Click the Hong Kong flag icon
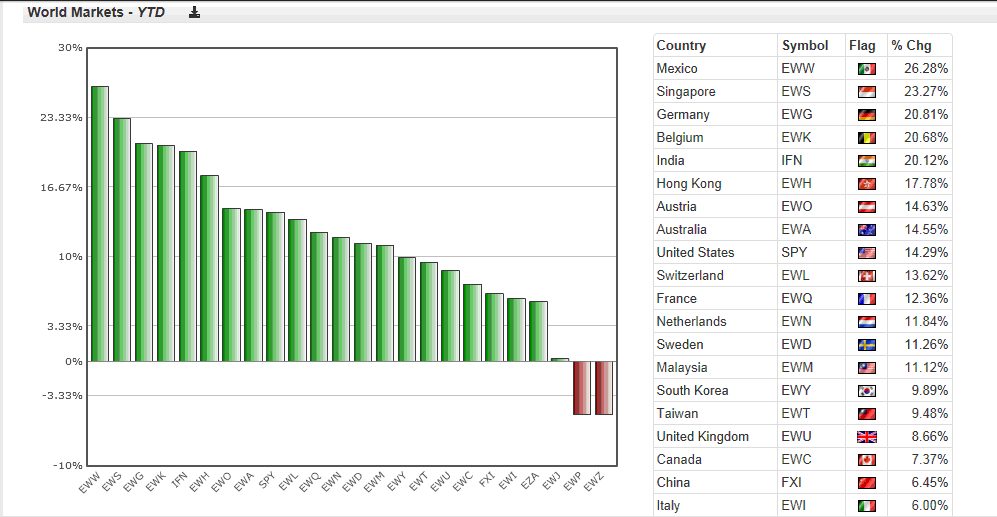Viewport: 997px width, 517px height. (x=867, y=184)
